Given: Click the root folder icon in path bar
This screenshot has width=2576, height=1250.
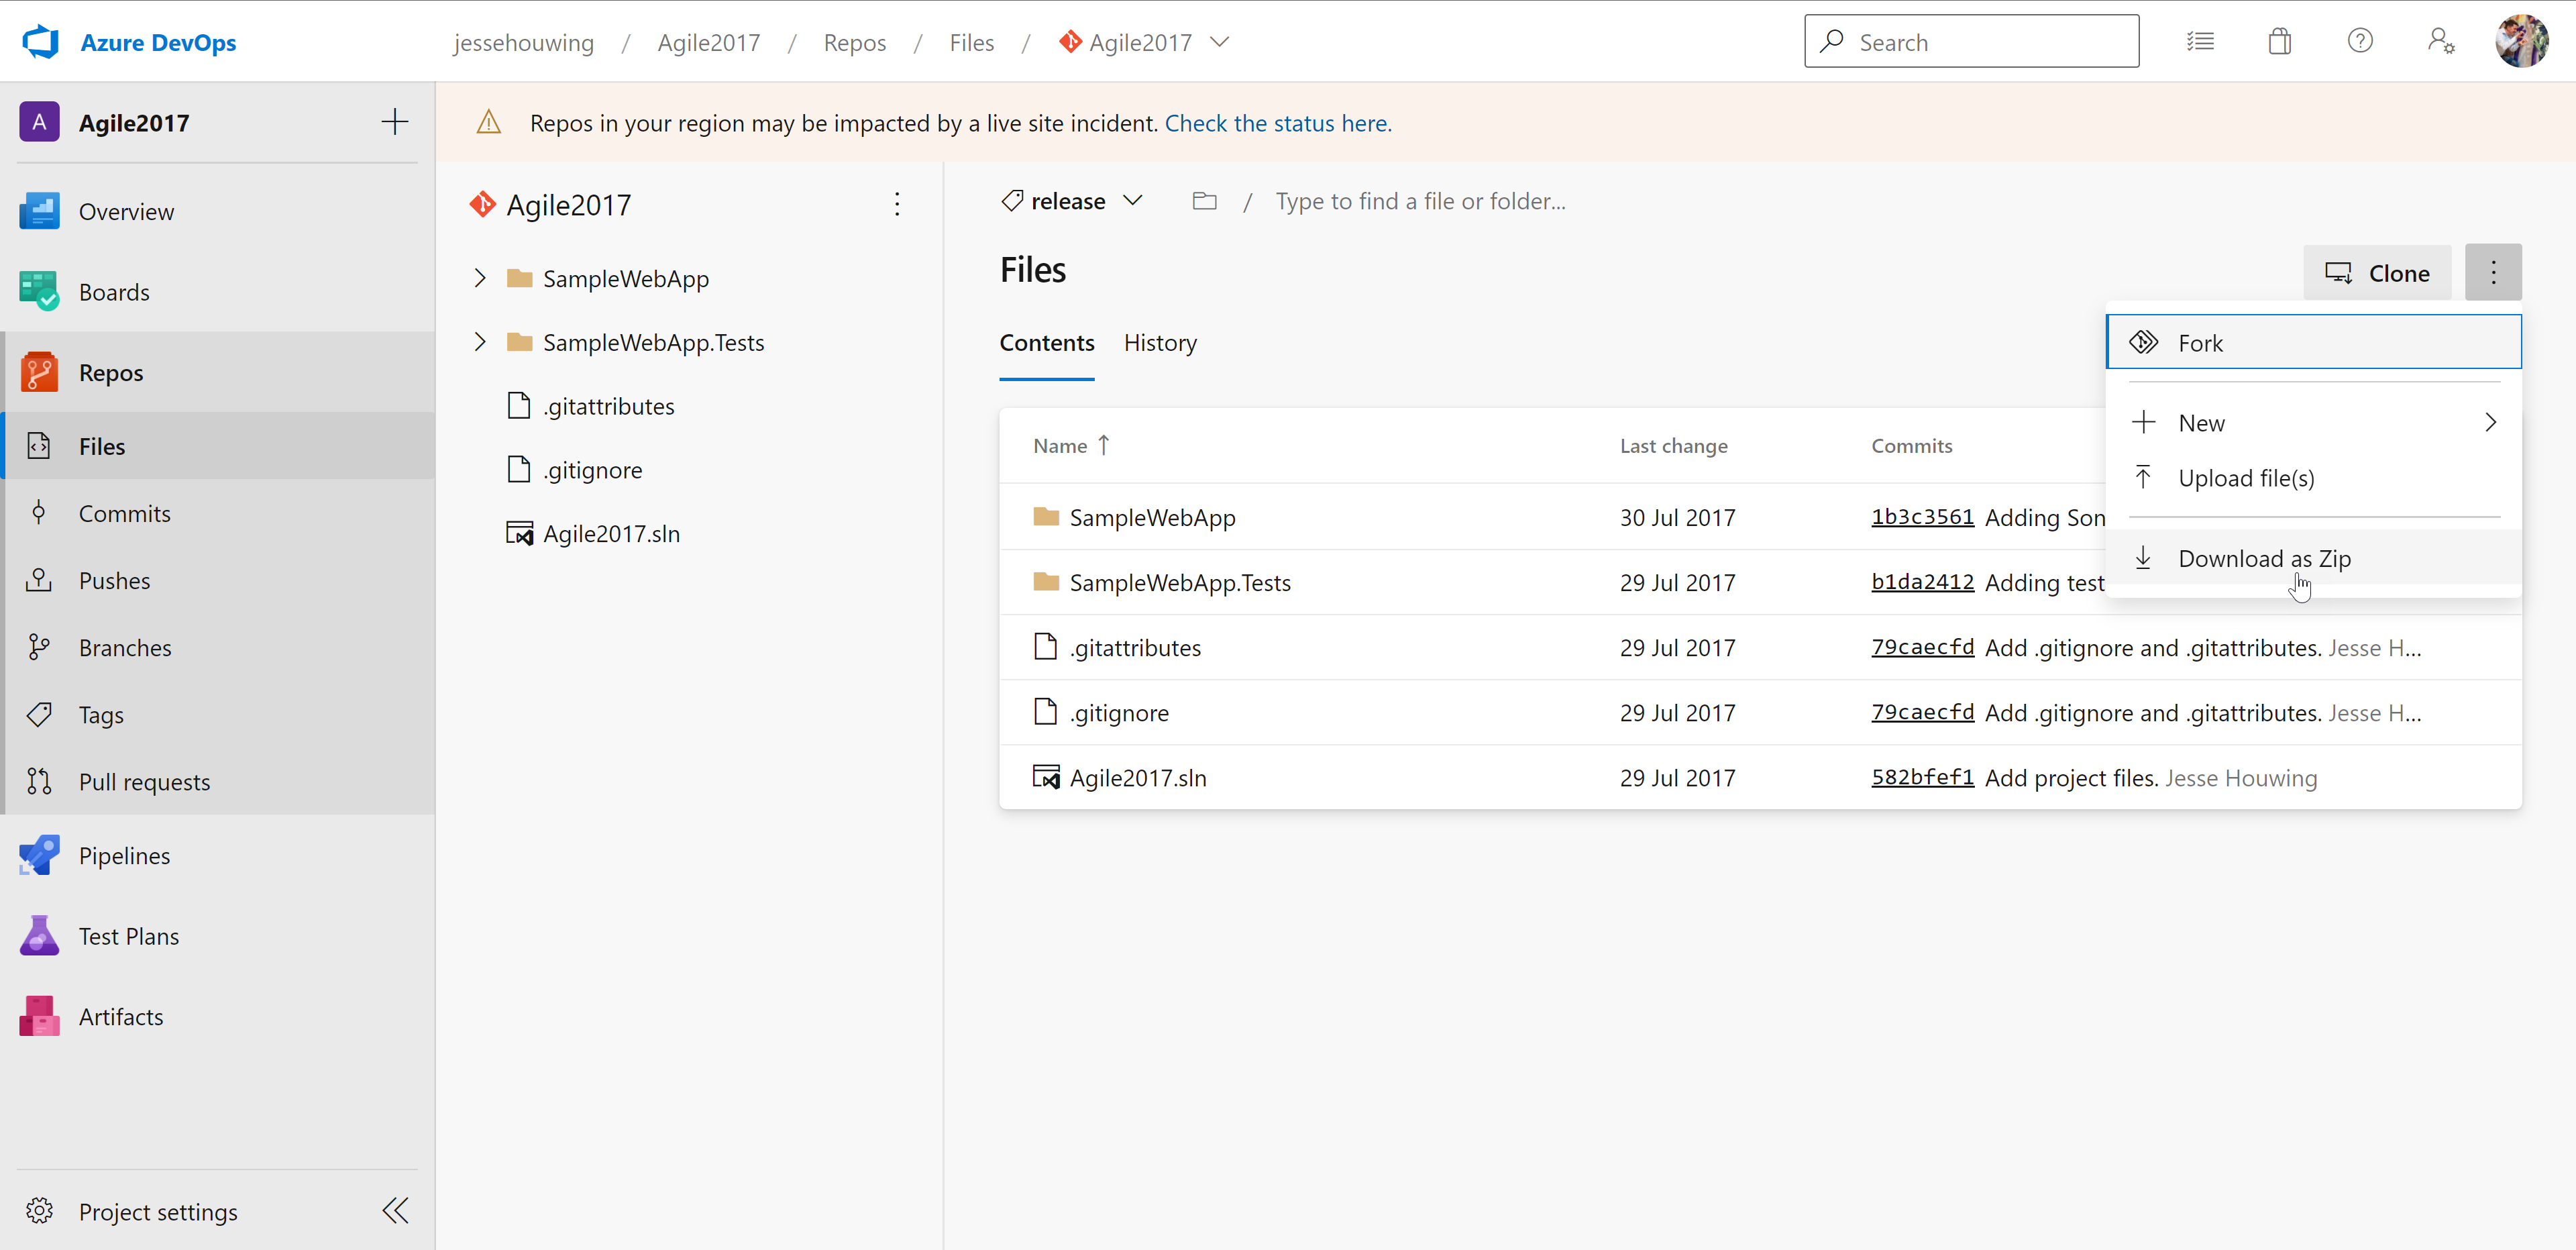Looking at the screenshot, I should pyautogui.click(x=1204, y=201).
